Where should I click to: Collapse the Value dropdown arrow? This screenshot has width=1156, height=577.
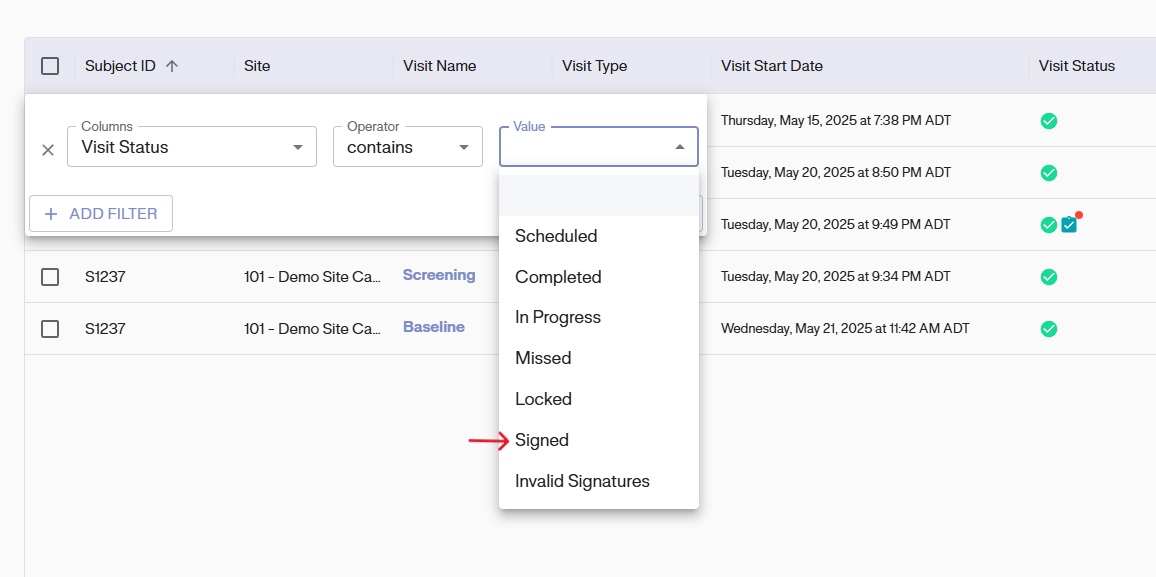[680, 147]
